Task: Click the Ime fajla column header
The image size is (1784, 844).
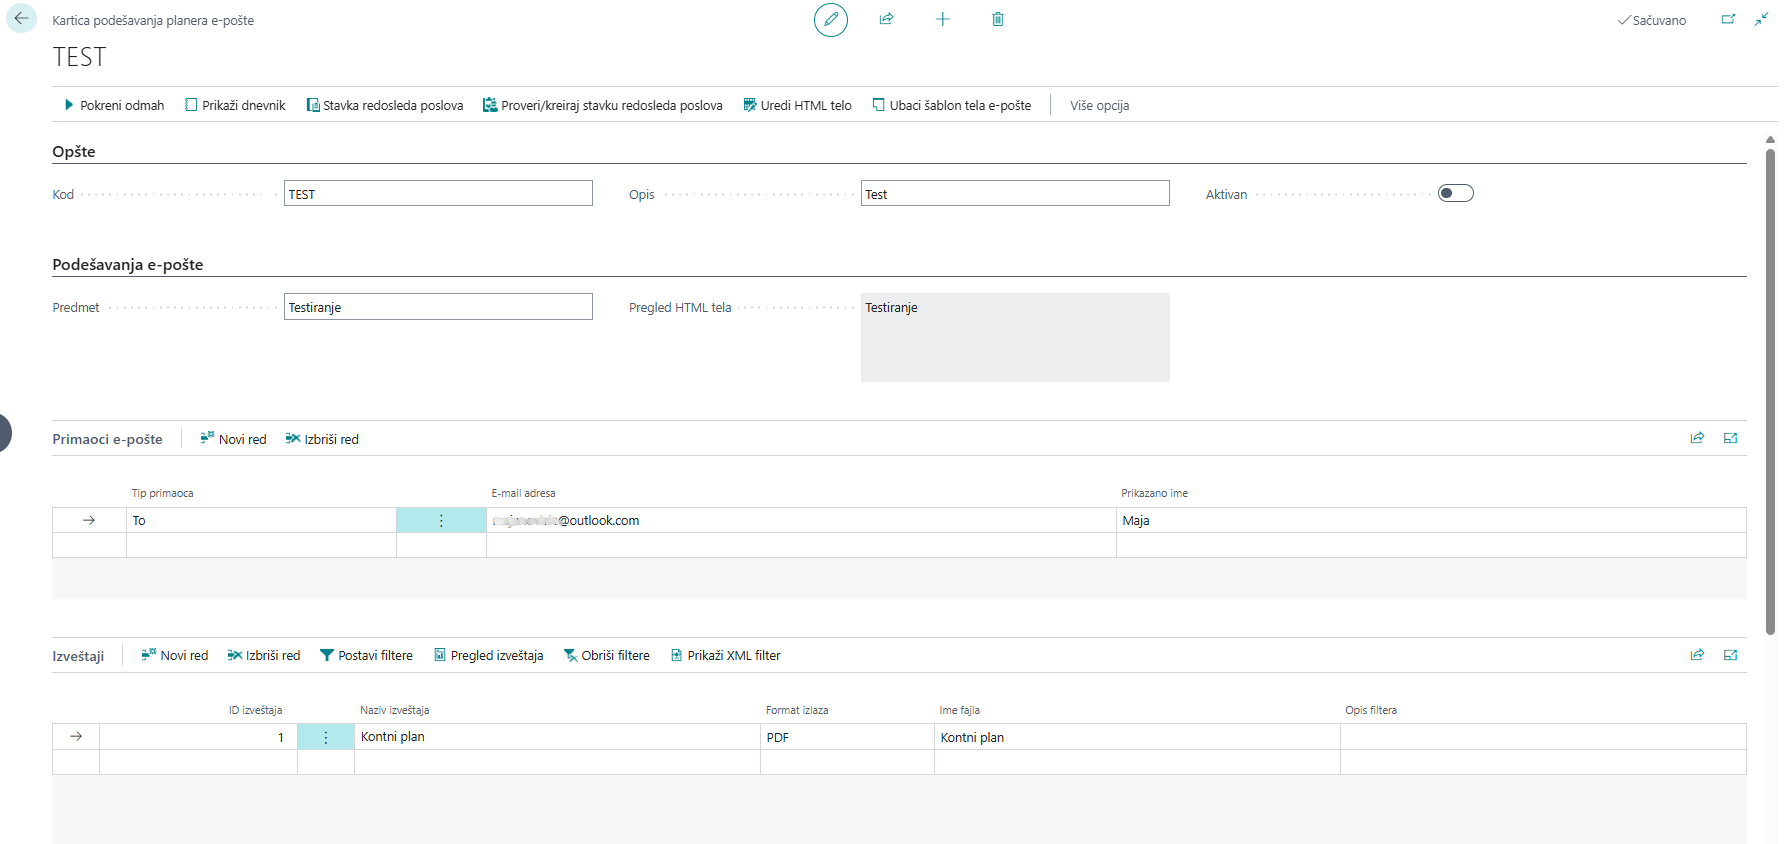Action: (959, 710)
